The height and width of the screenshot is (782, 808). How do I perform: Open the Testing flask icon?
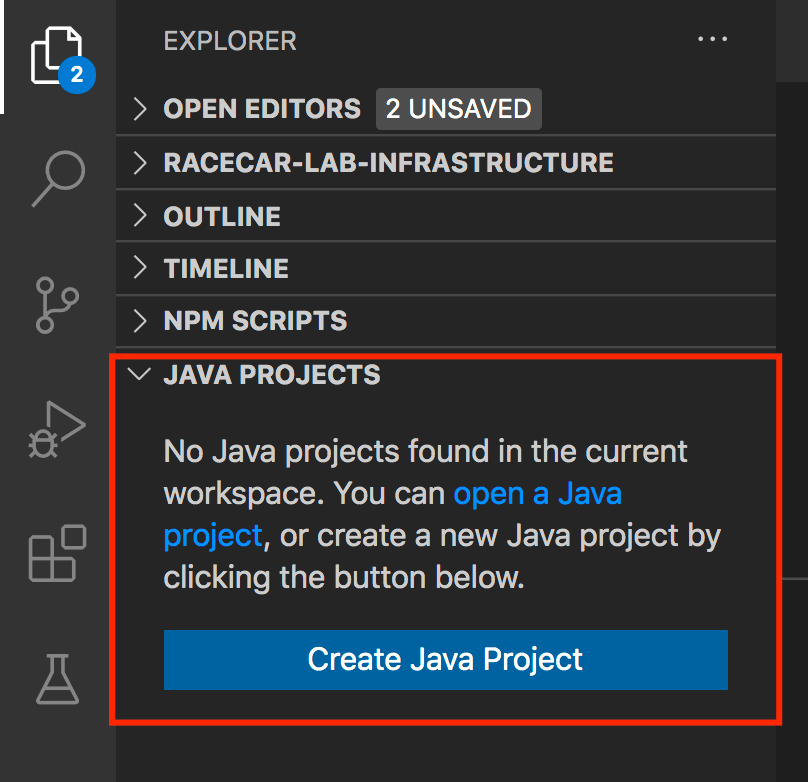(57, 679)
